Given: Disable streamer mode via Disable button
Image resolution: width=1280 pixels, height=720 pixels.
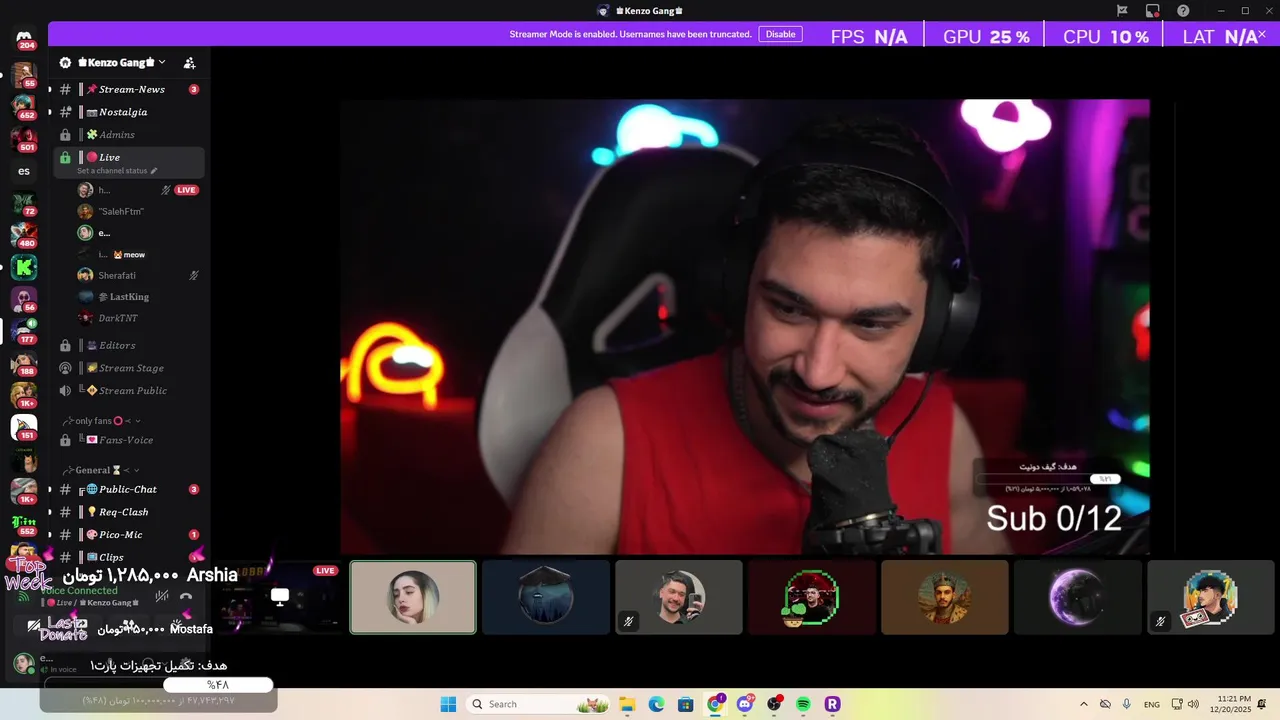Looking at the screenshot, I should coord(781,34).
